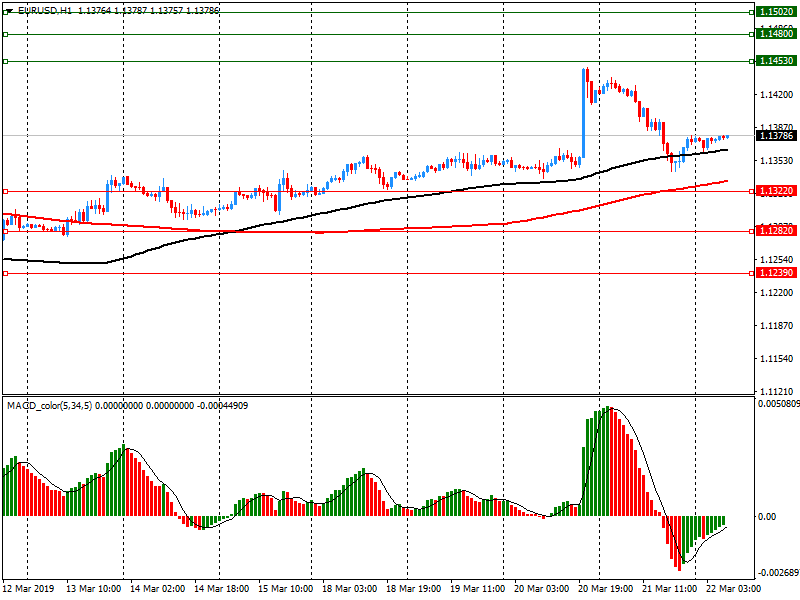The width and height of the screenshot is (800, 600).
Task: Select the red 1.12820 support level label
Action: point(776,231)
